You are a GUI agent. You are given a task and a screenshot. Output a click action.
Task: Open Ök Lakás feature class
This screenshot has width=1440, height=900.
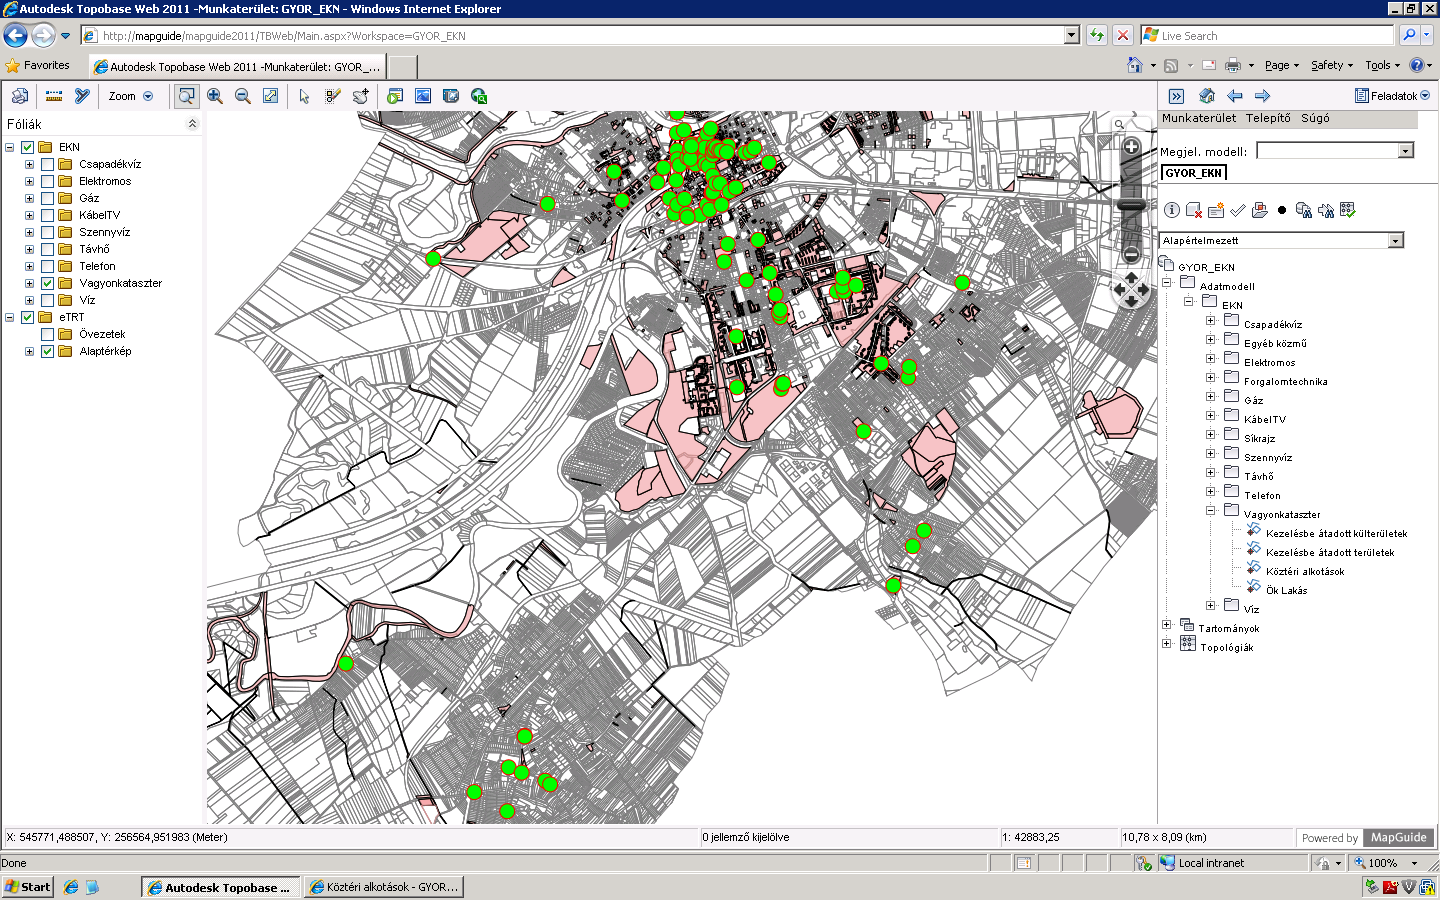pos(1286,591)
